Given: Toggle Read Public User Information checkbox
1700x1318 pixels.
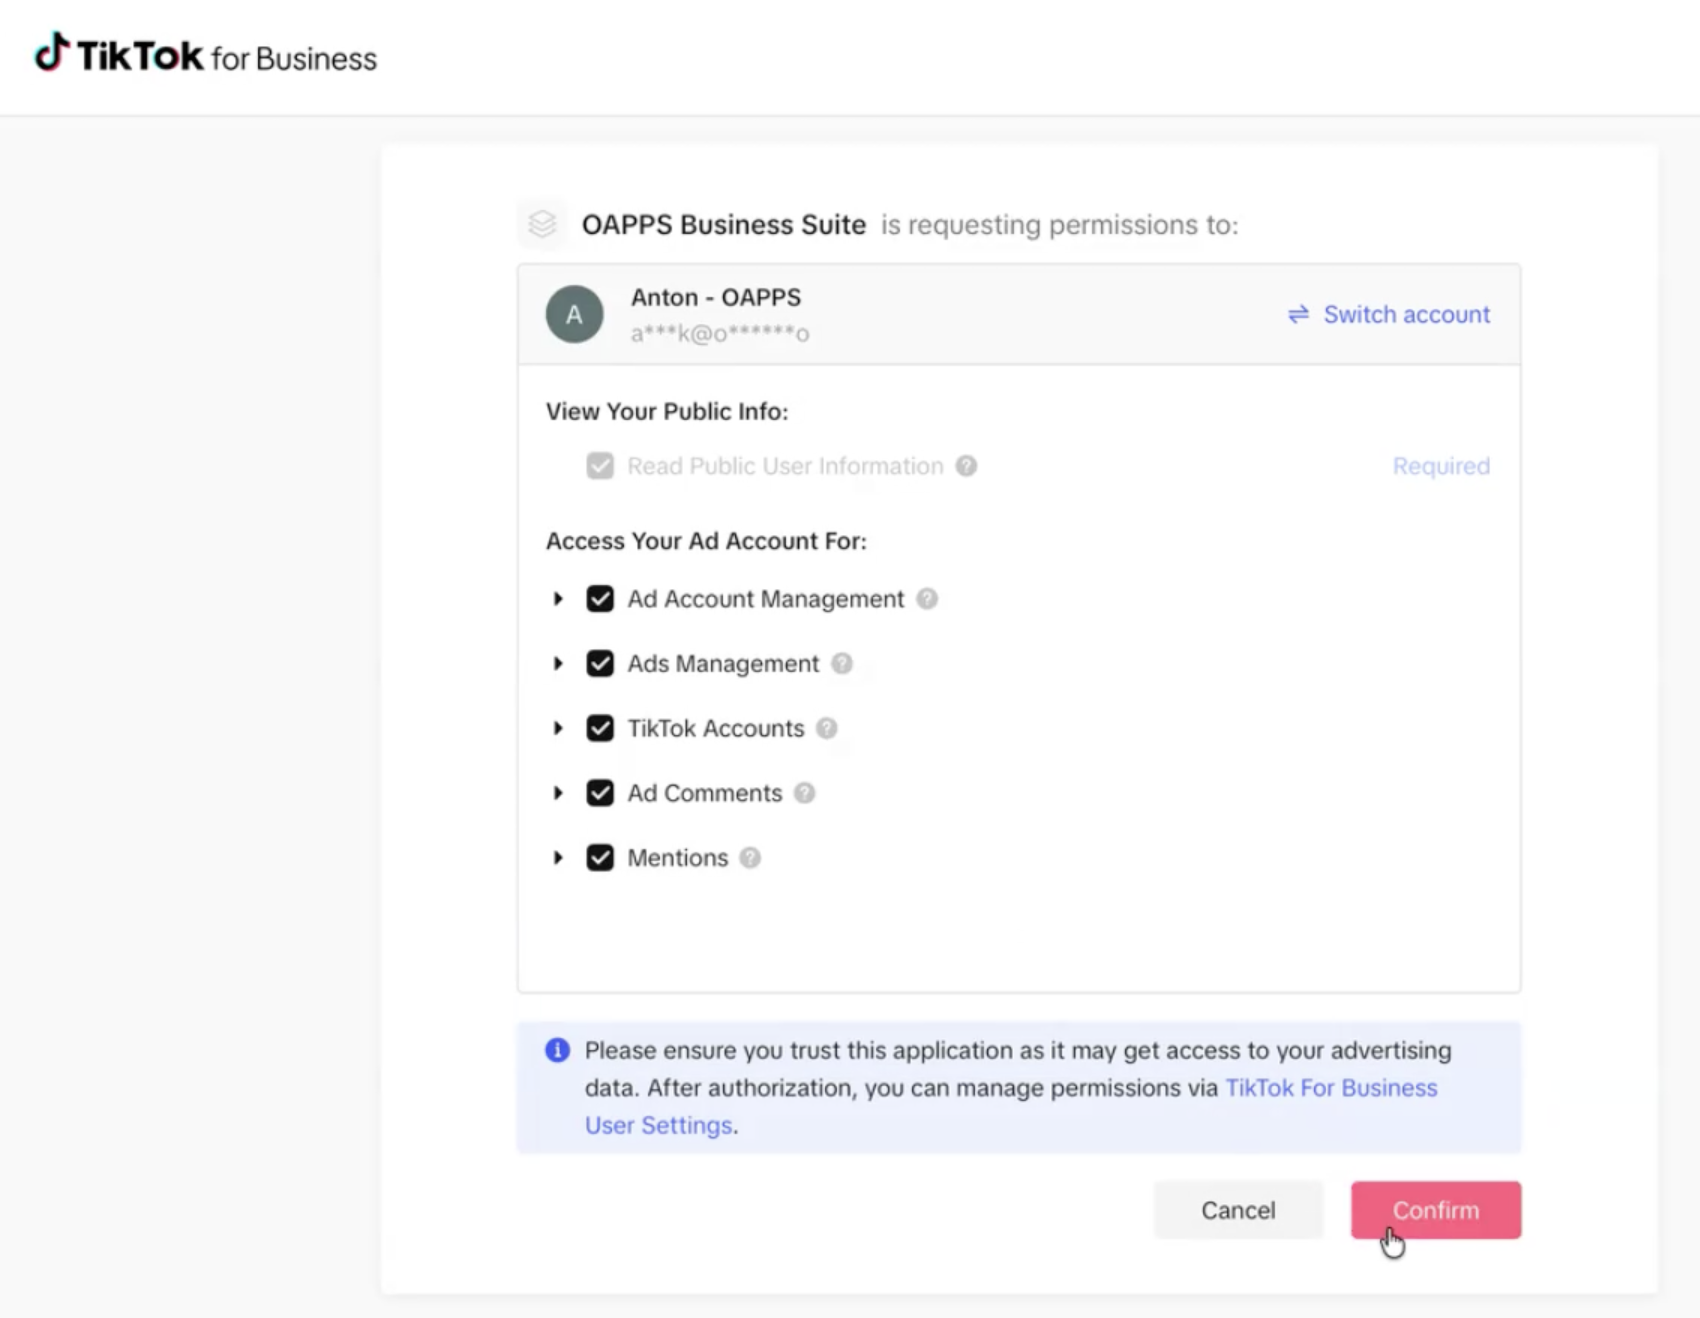Looking at the screenshot, I should coord(600,466).
